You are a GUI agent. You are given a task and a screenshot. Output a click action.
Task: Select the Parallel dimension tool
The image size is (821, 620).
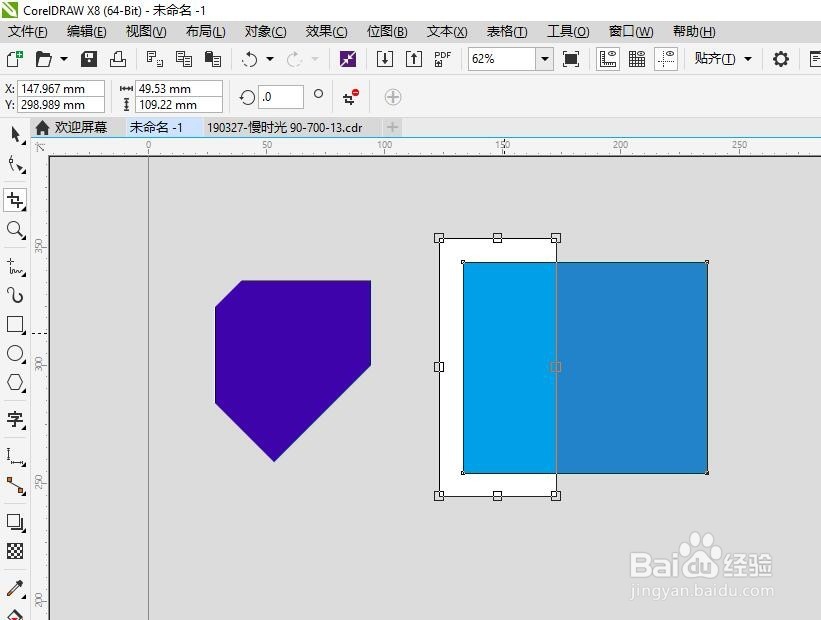pos(16,457)
